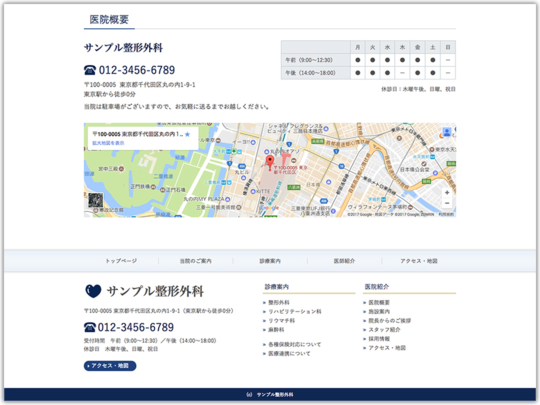540x405 pixels.
Task: Click the satellite view thumbnail on map
Action: coord(95,200)
